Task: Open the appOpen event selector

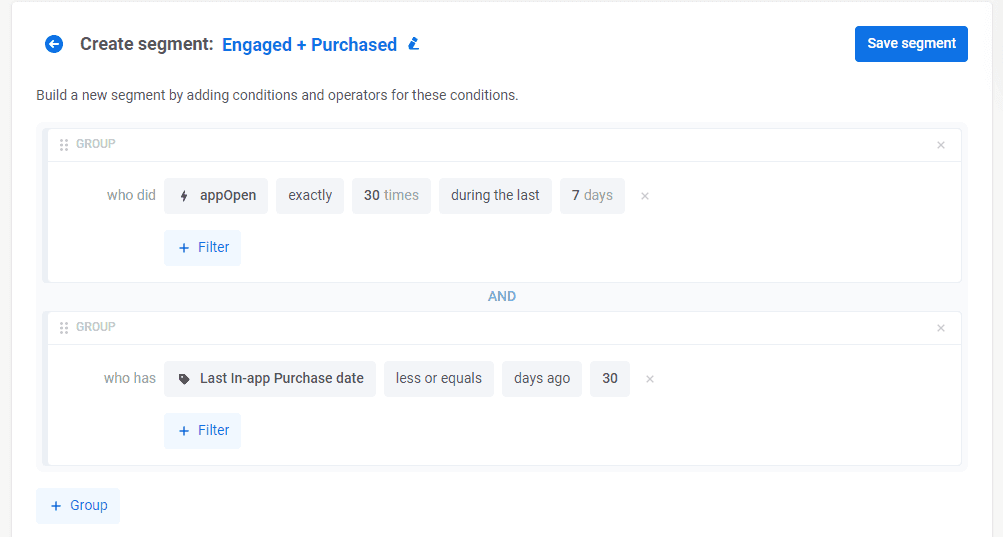Action: click(216, 196)
